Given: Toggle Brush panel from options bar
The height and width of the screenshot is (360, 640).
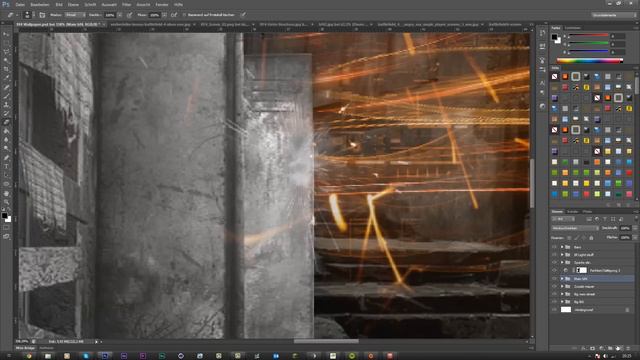Looking at the screenshot, I should pyautogui.click(x=42, y=15).
